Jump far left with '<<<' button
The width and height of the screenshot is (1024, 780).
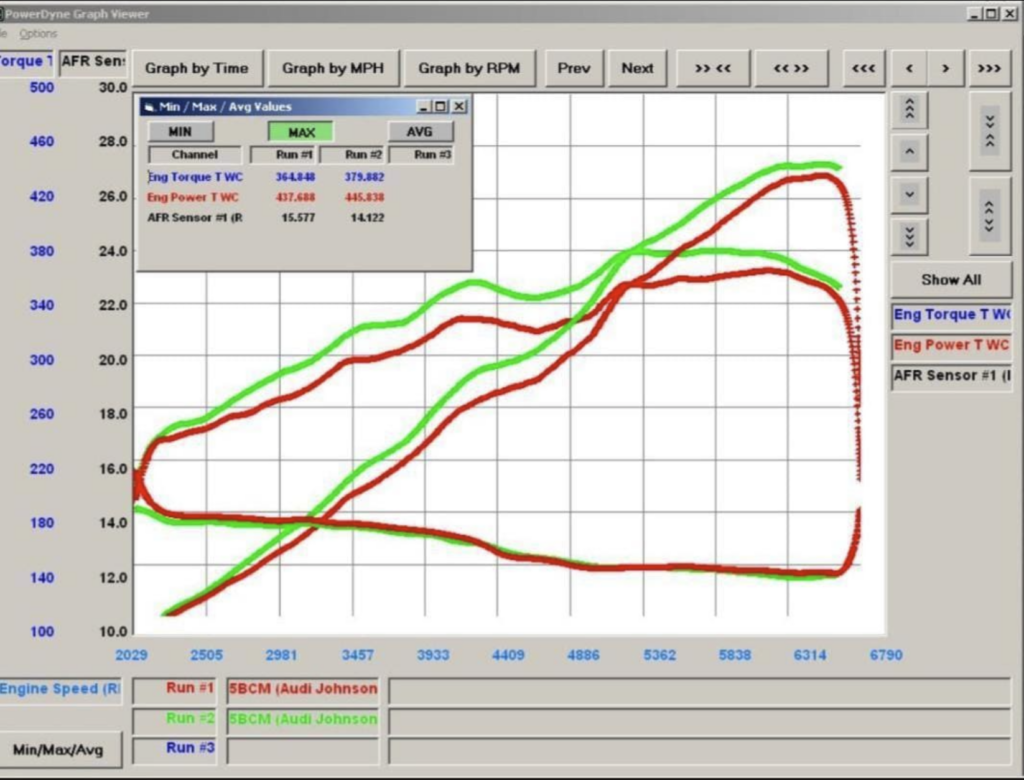click(863, 68)
